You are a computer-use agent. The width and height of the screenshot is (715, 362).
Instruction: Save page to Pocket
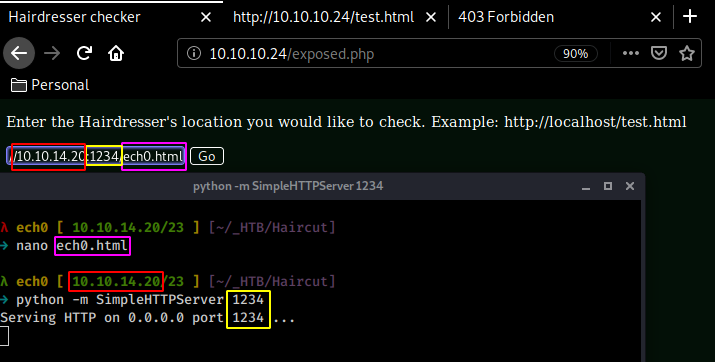pyautogui.click(x=659, y=53)
